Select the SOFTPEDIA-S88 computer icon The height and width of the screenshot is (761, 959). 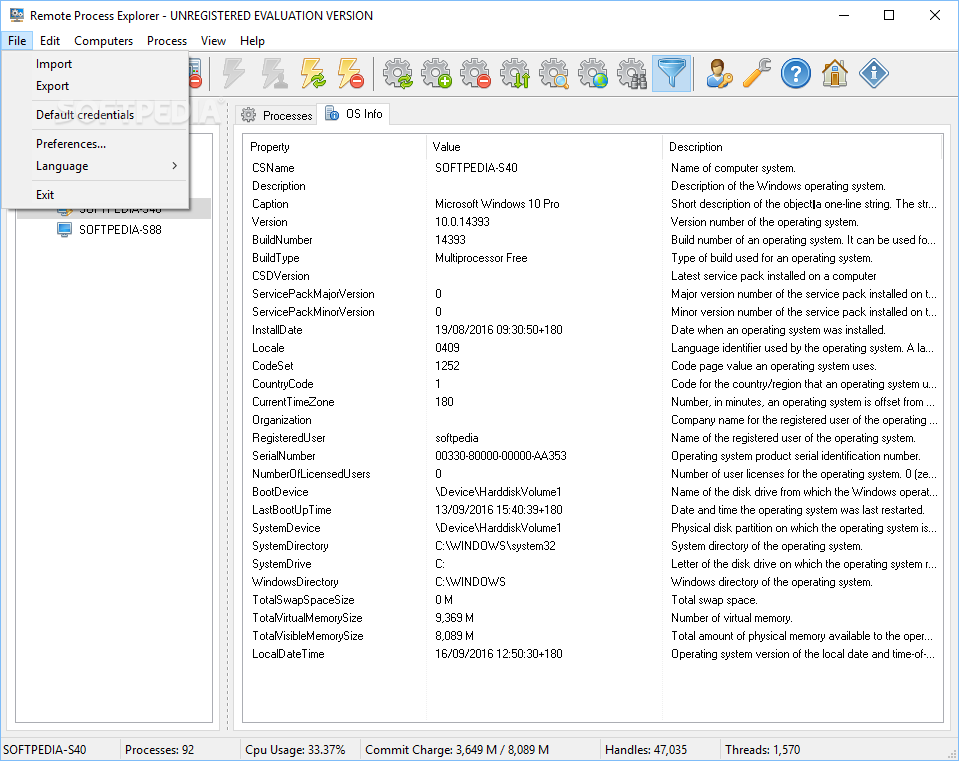(64, 230)
